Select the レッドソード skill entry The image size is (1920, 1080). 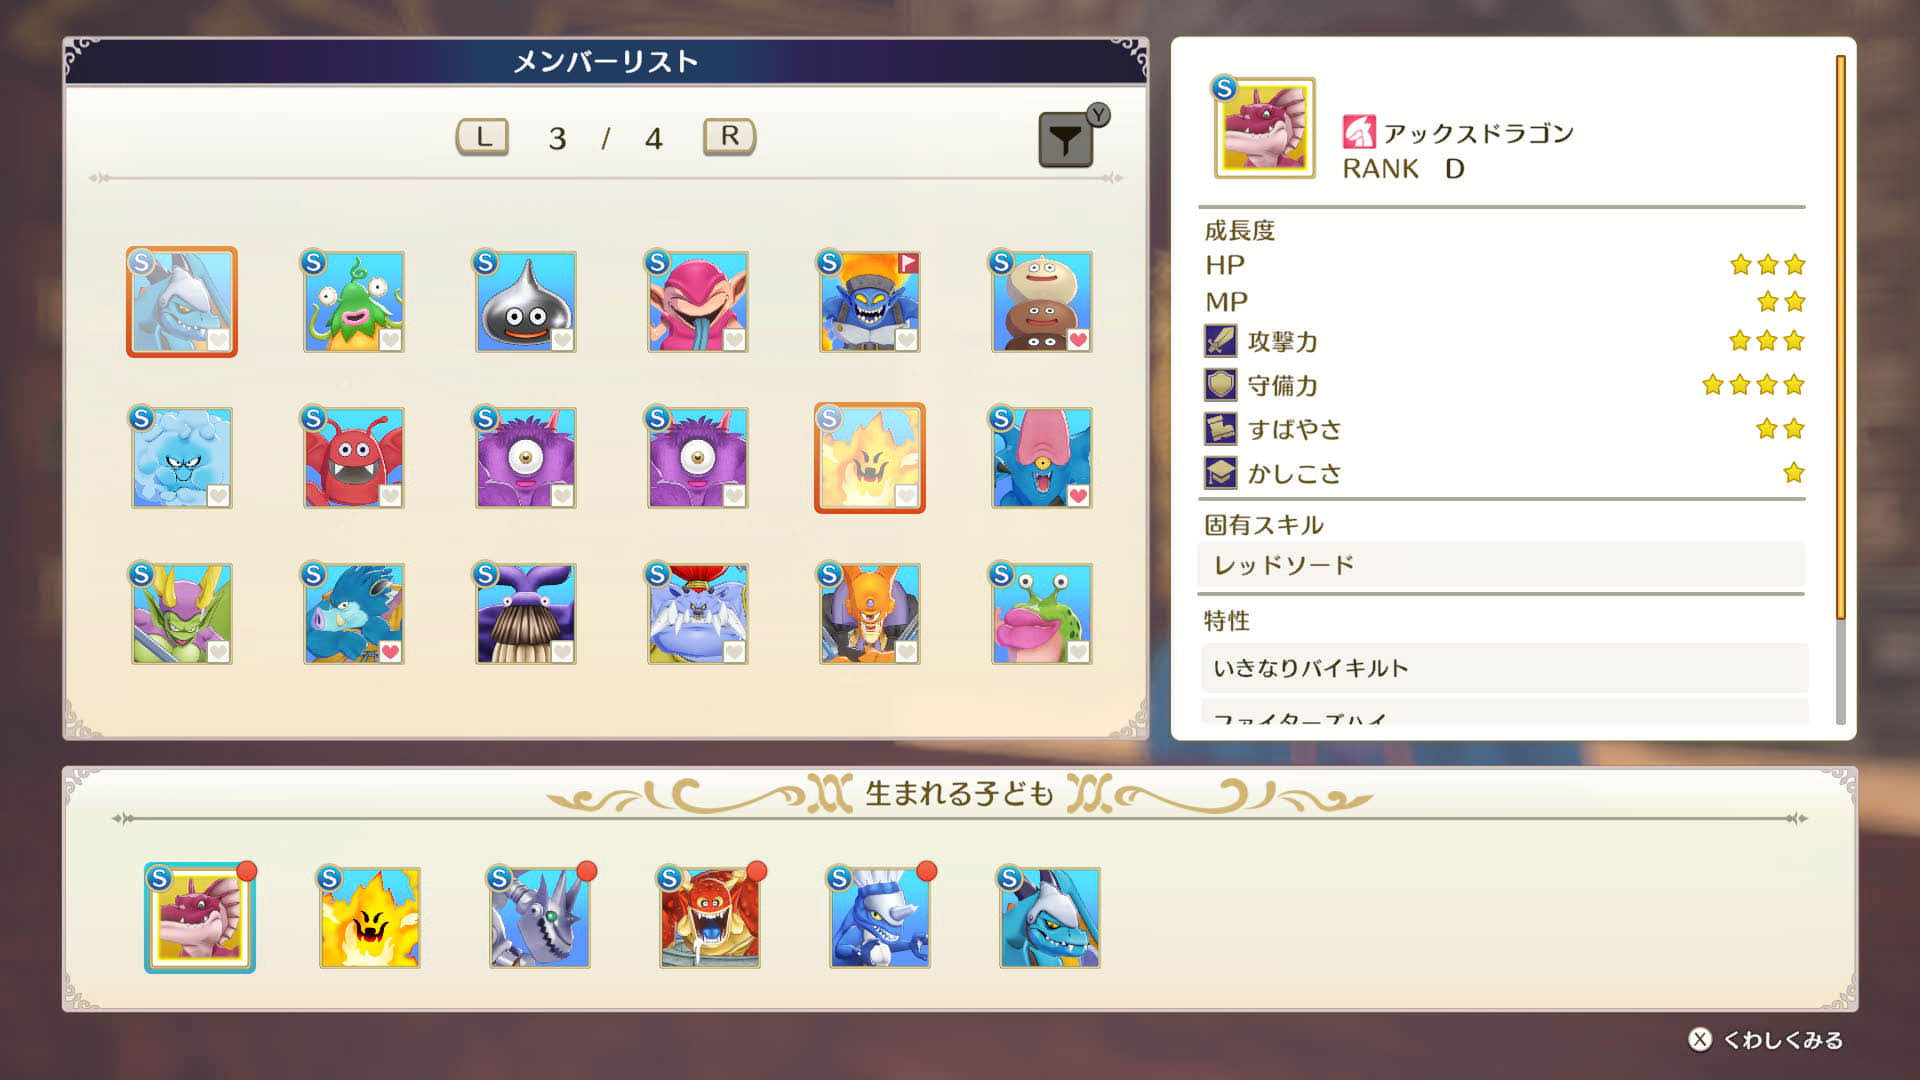[x=1502, y=565]
